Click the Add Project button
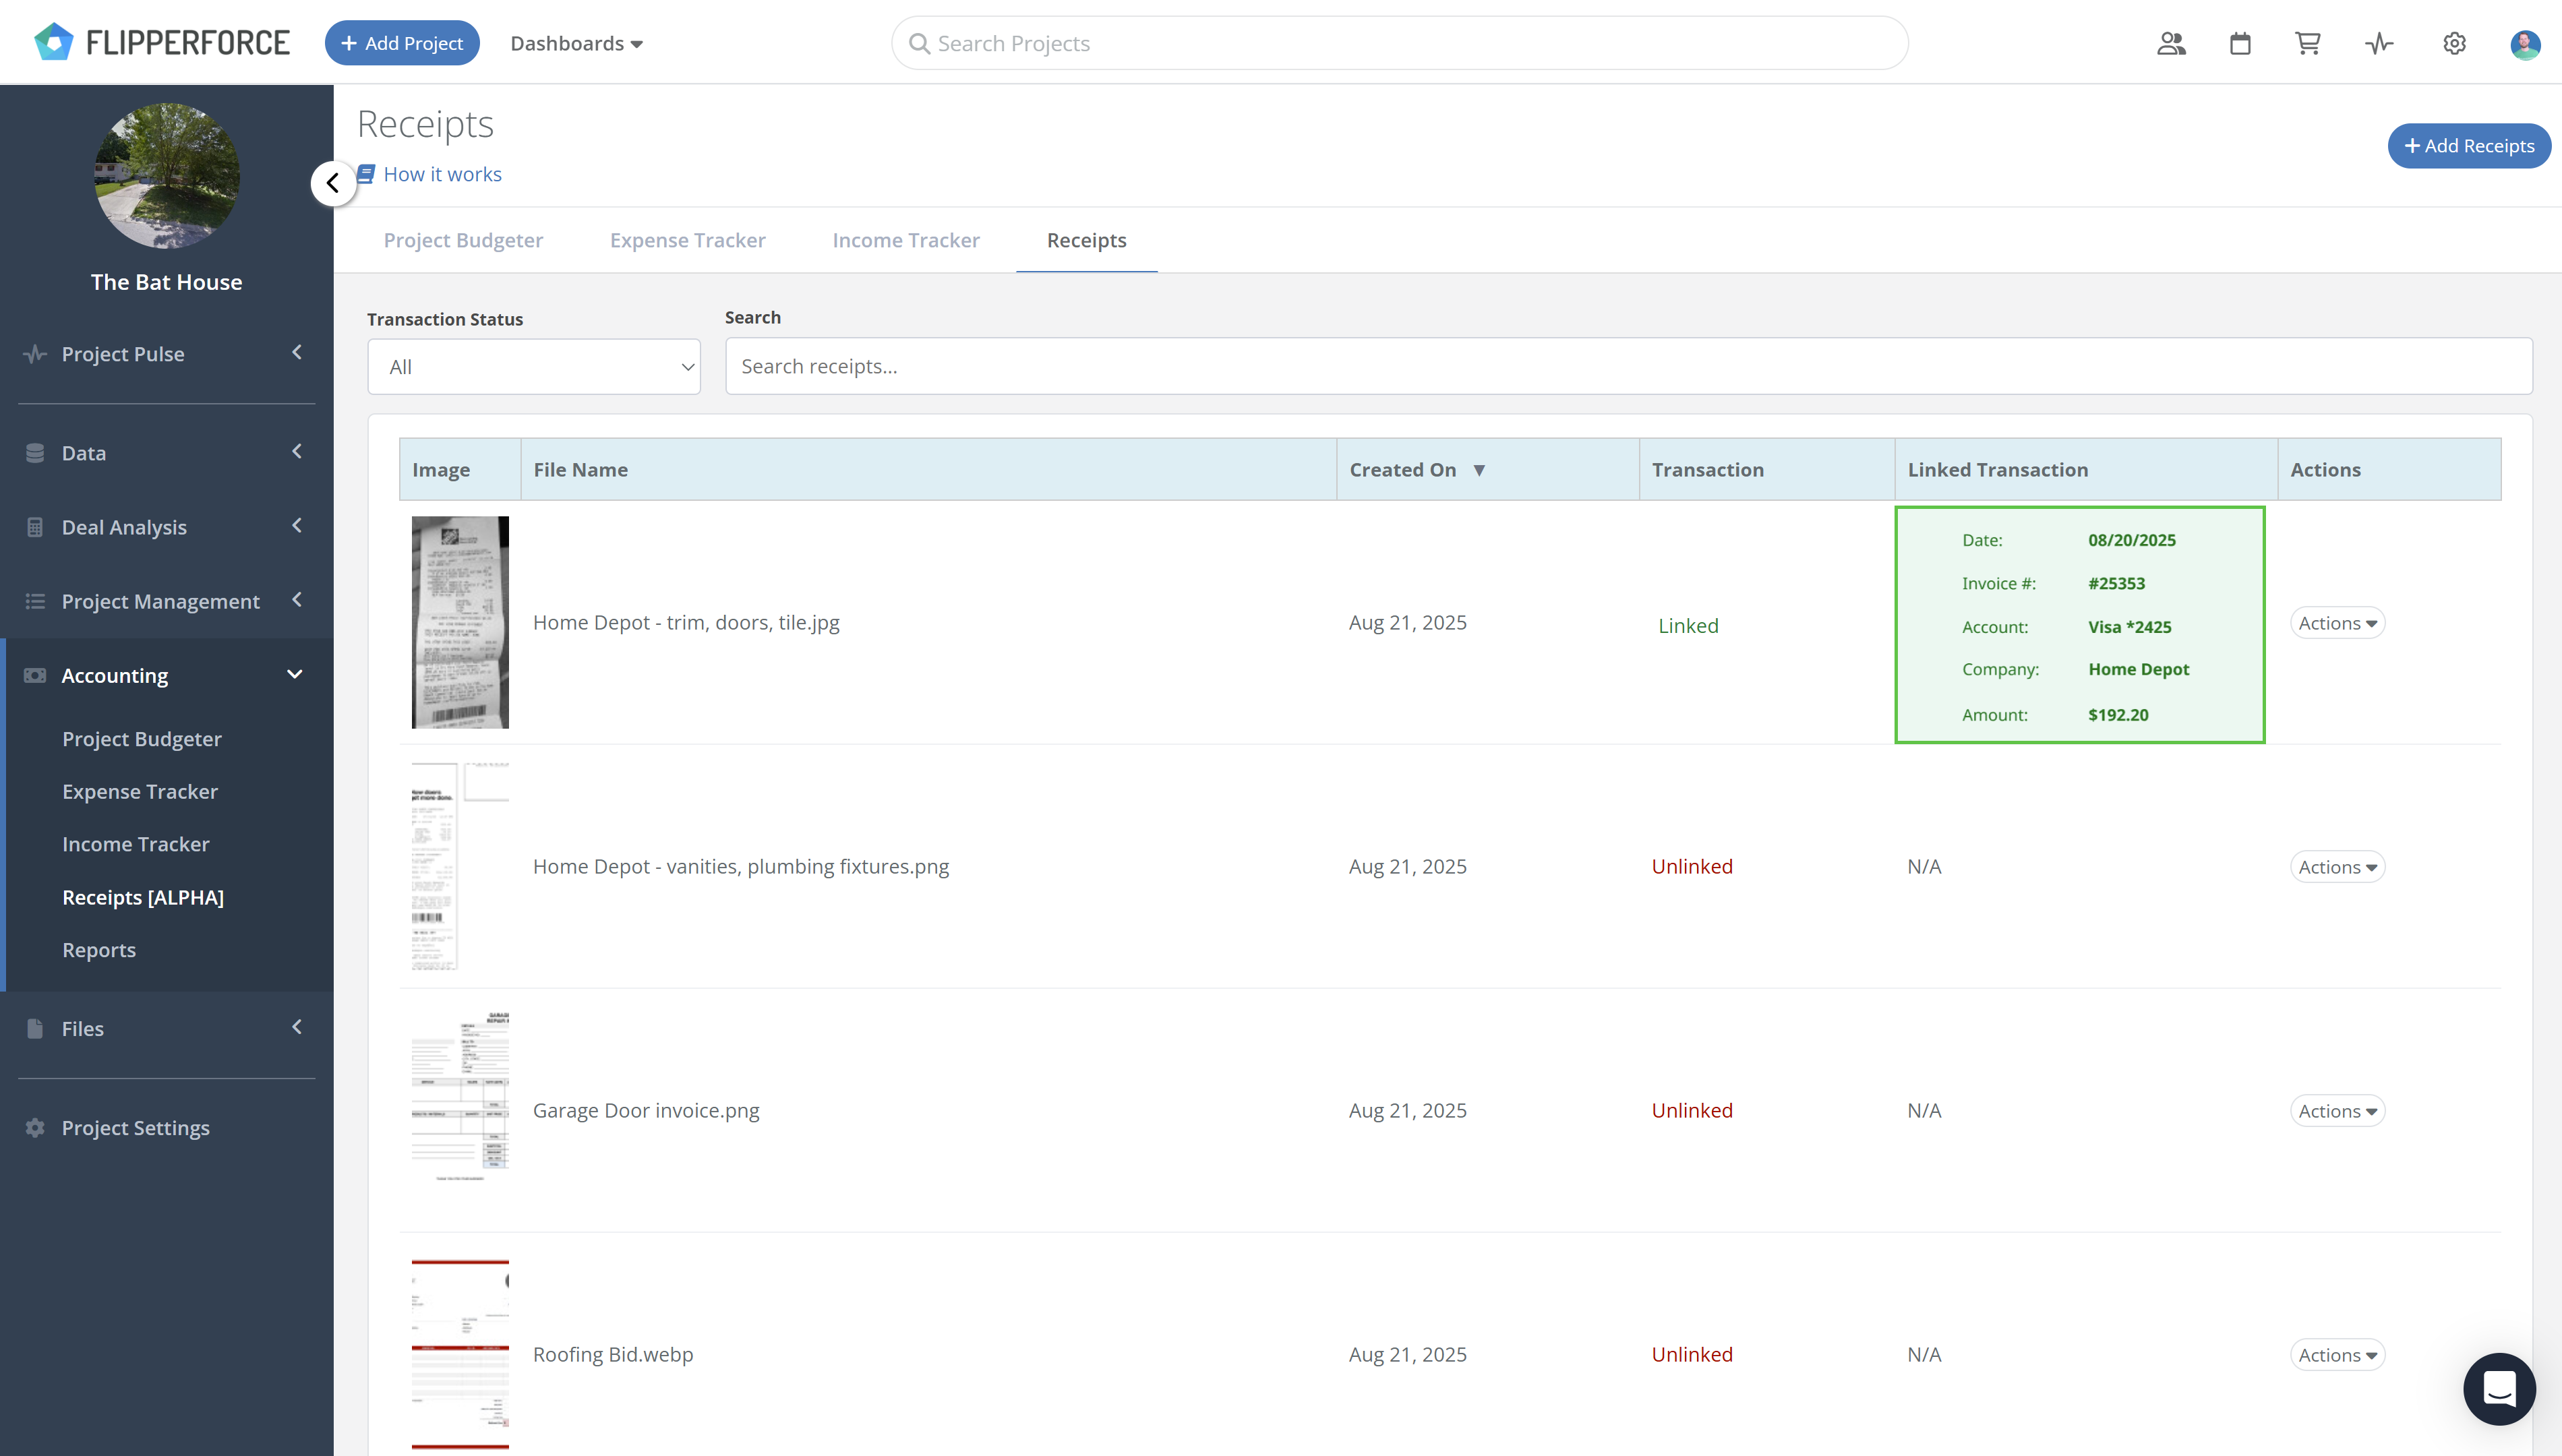 (x=402, y=43)
